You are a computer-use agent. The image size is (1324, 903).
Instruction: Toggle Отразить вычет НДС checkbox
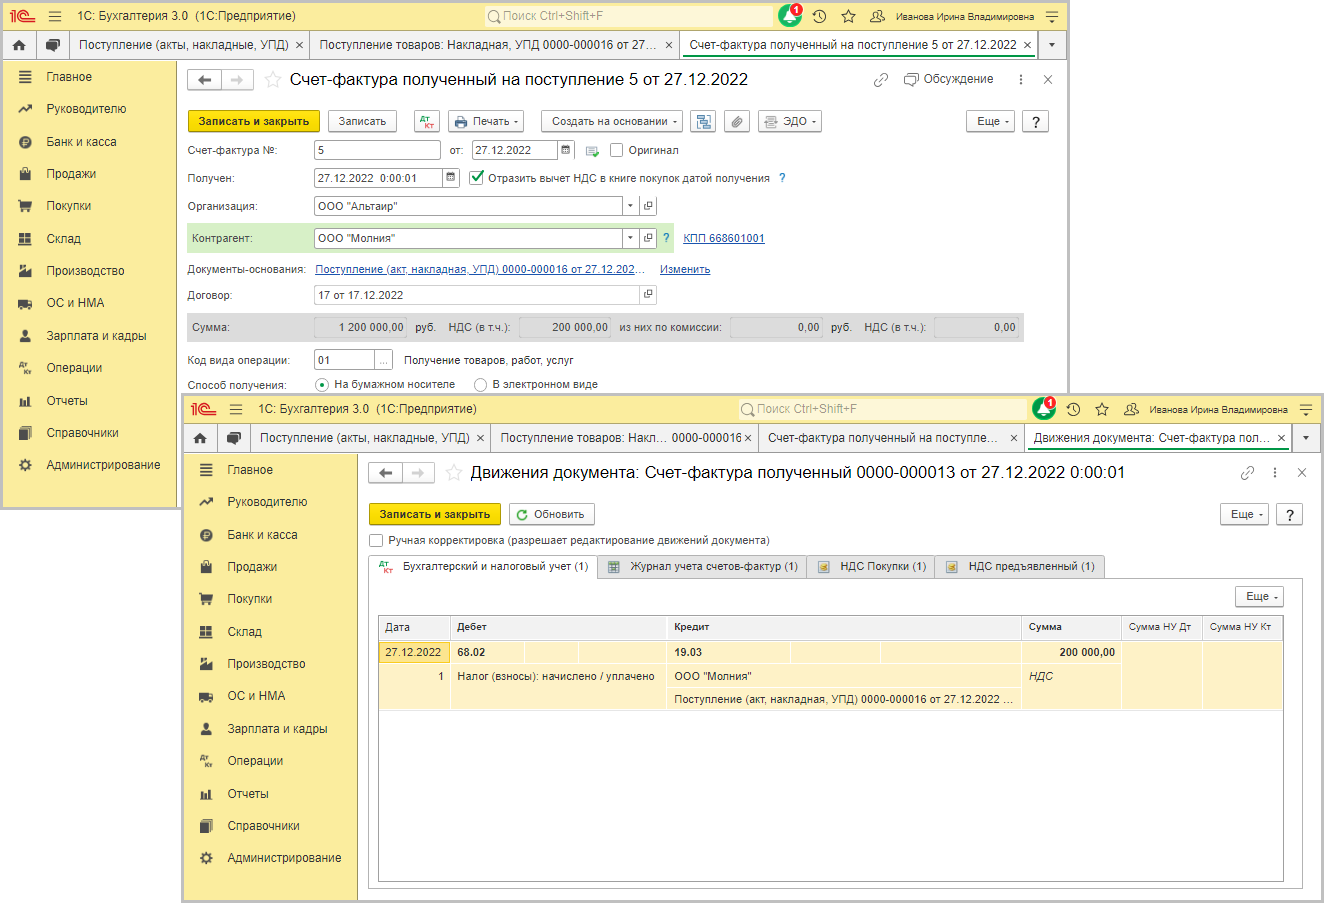(x=477, y=178)
